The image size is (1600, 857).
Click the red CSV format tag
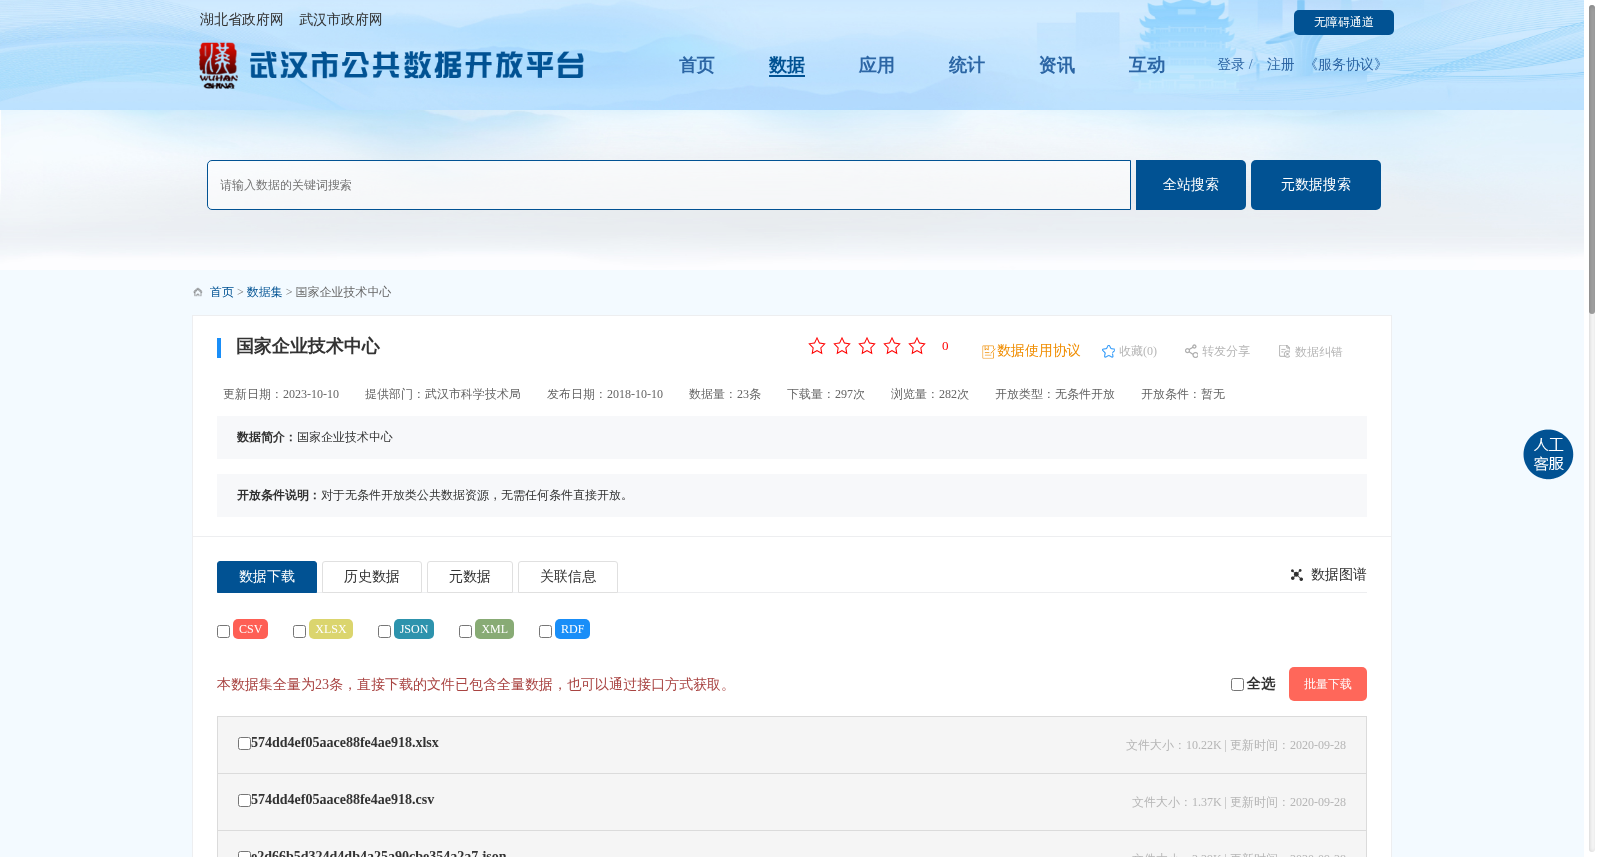coord(250,629)
